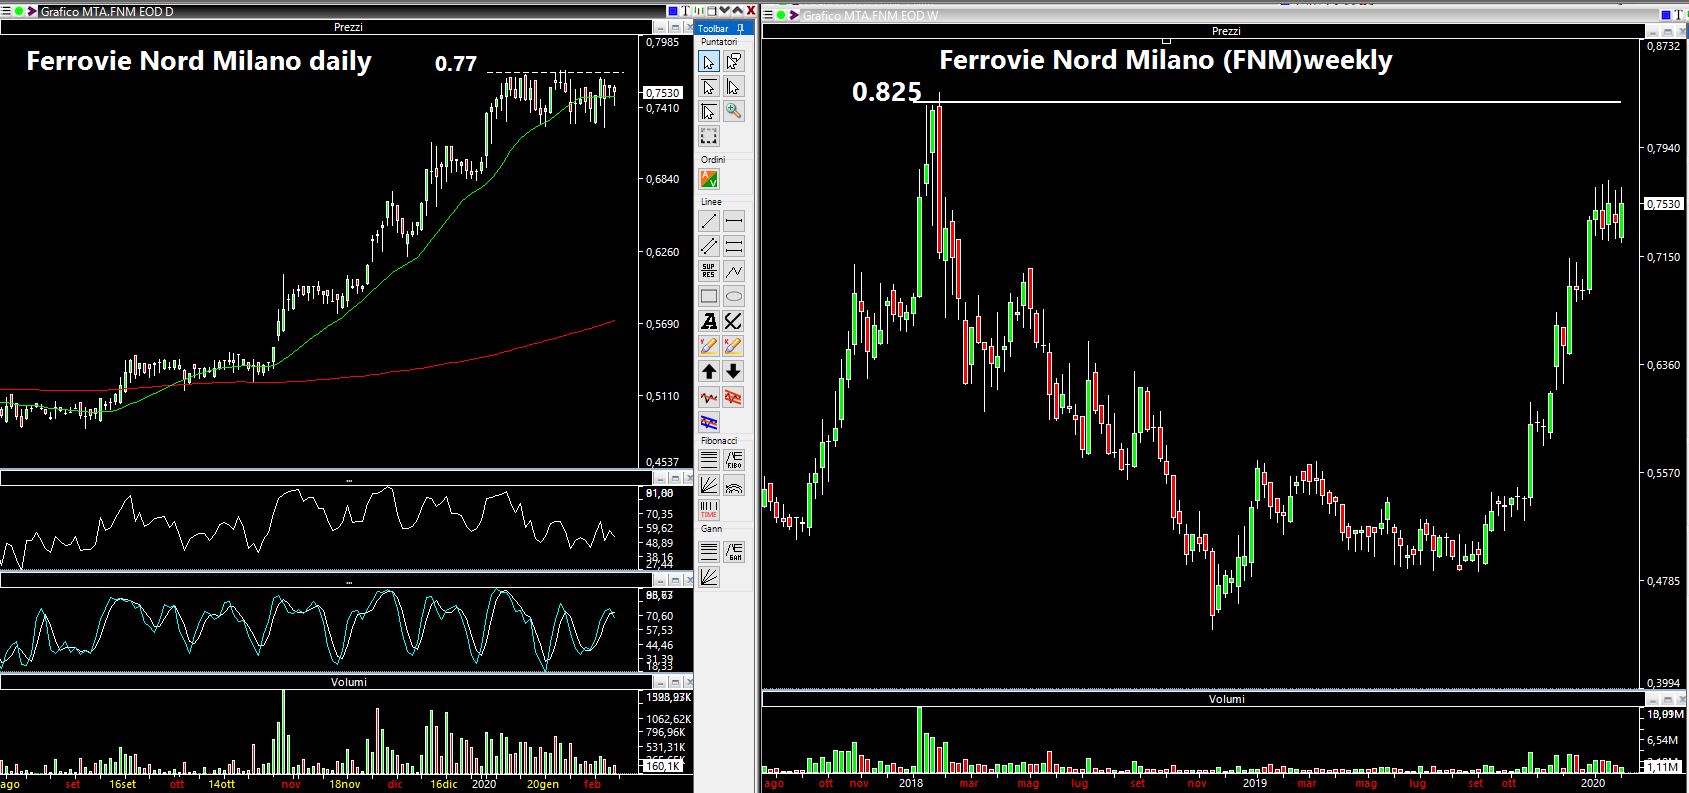Choose the red oscillator line tool
Screen dimensions: 1689x793
point(709,397)
